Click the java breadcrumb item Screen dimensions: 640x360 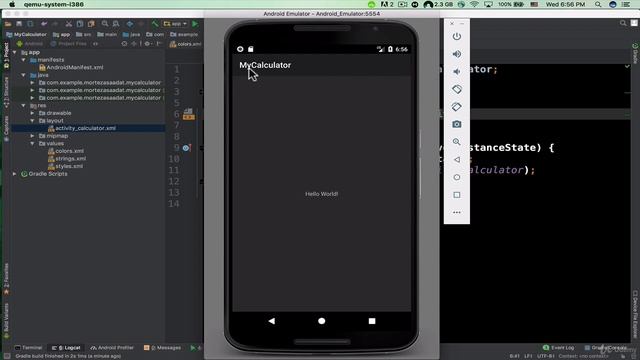coord(131,35)
